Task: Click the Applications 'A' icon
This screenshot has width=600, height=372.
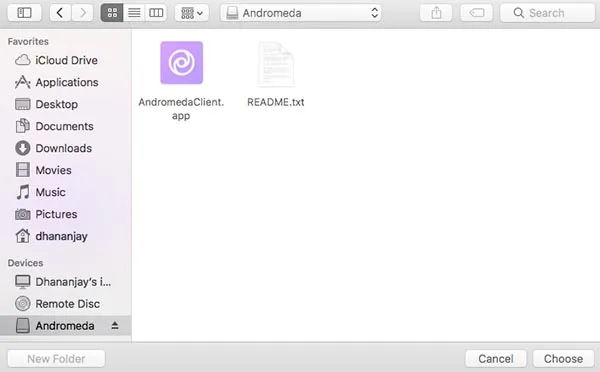Action: point(23,82)
